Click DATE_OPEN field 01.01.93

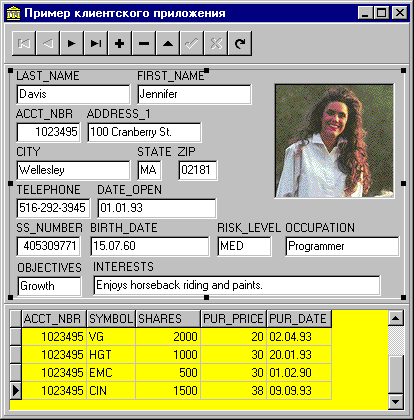coord(157,208)
